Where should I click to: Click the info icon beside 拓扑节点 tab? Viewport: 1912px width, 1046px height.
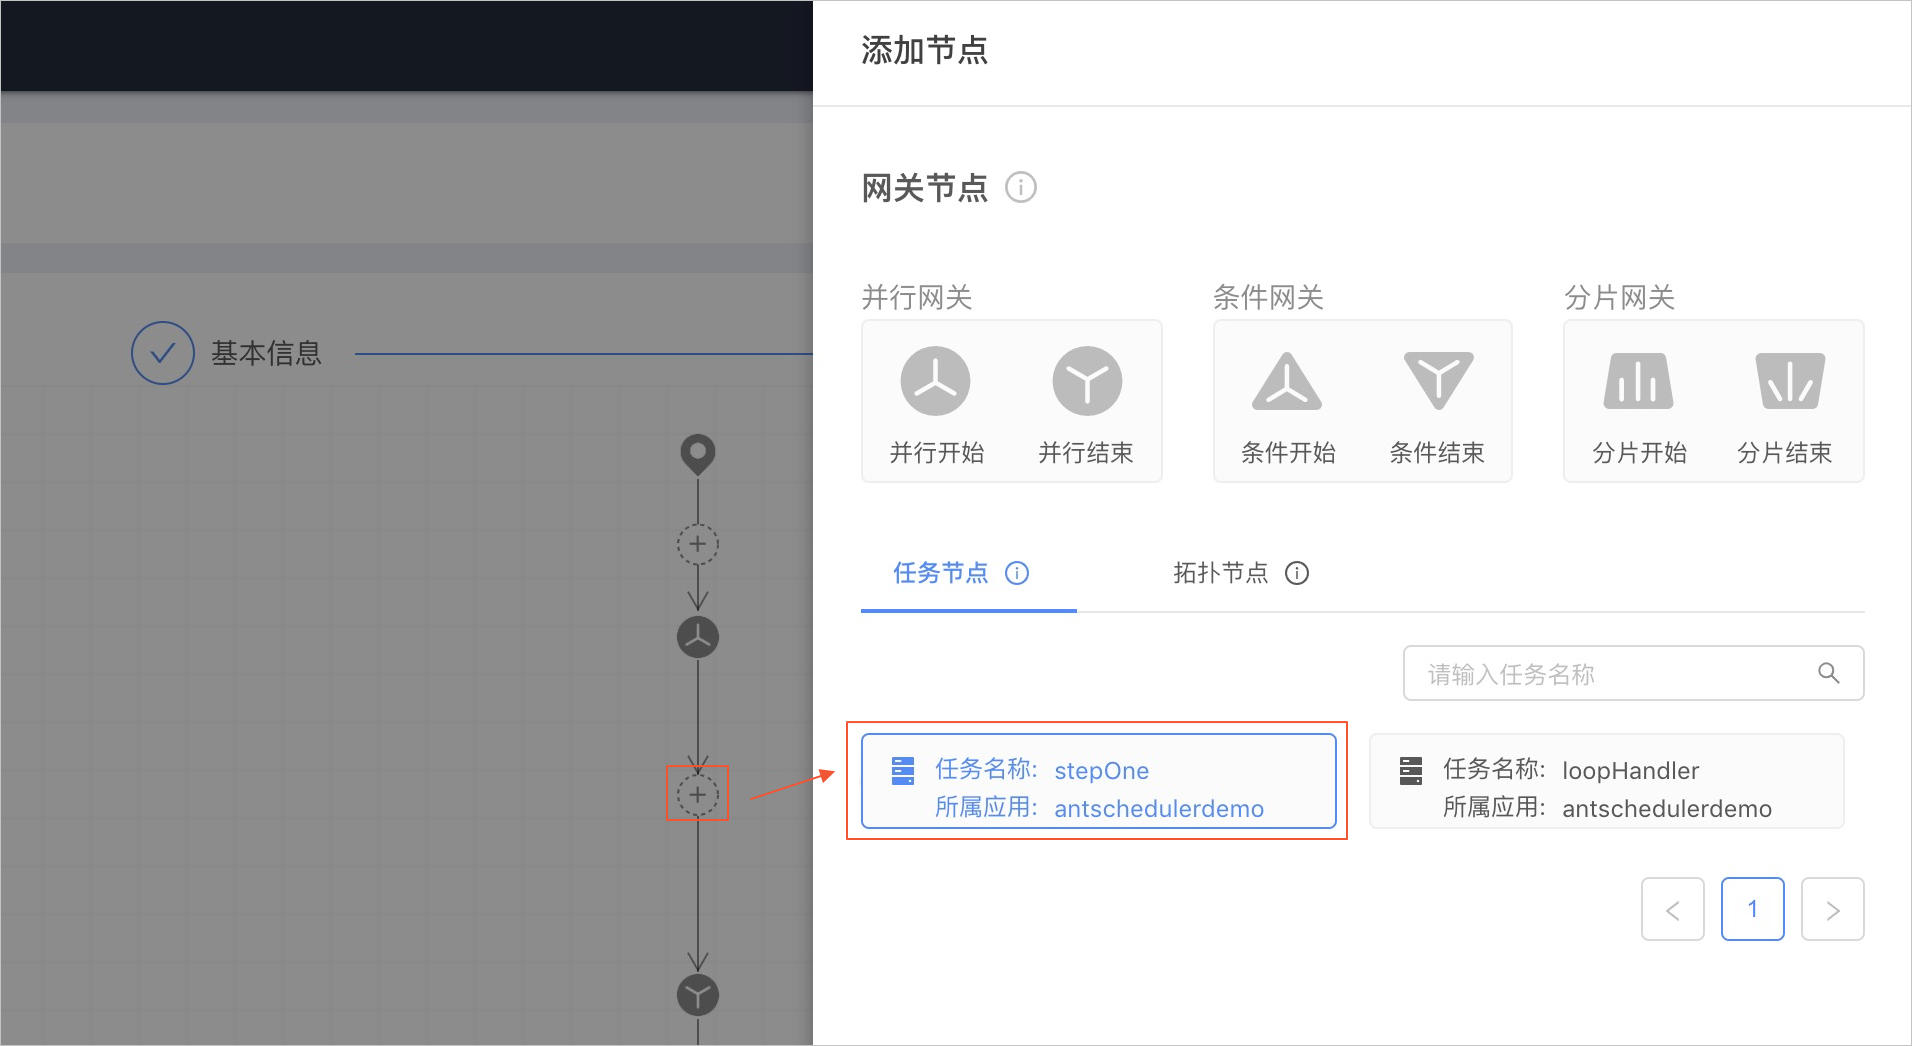pos(1297,573)
